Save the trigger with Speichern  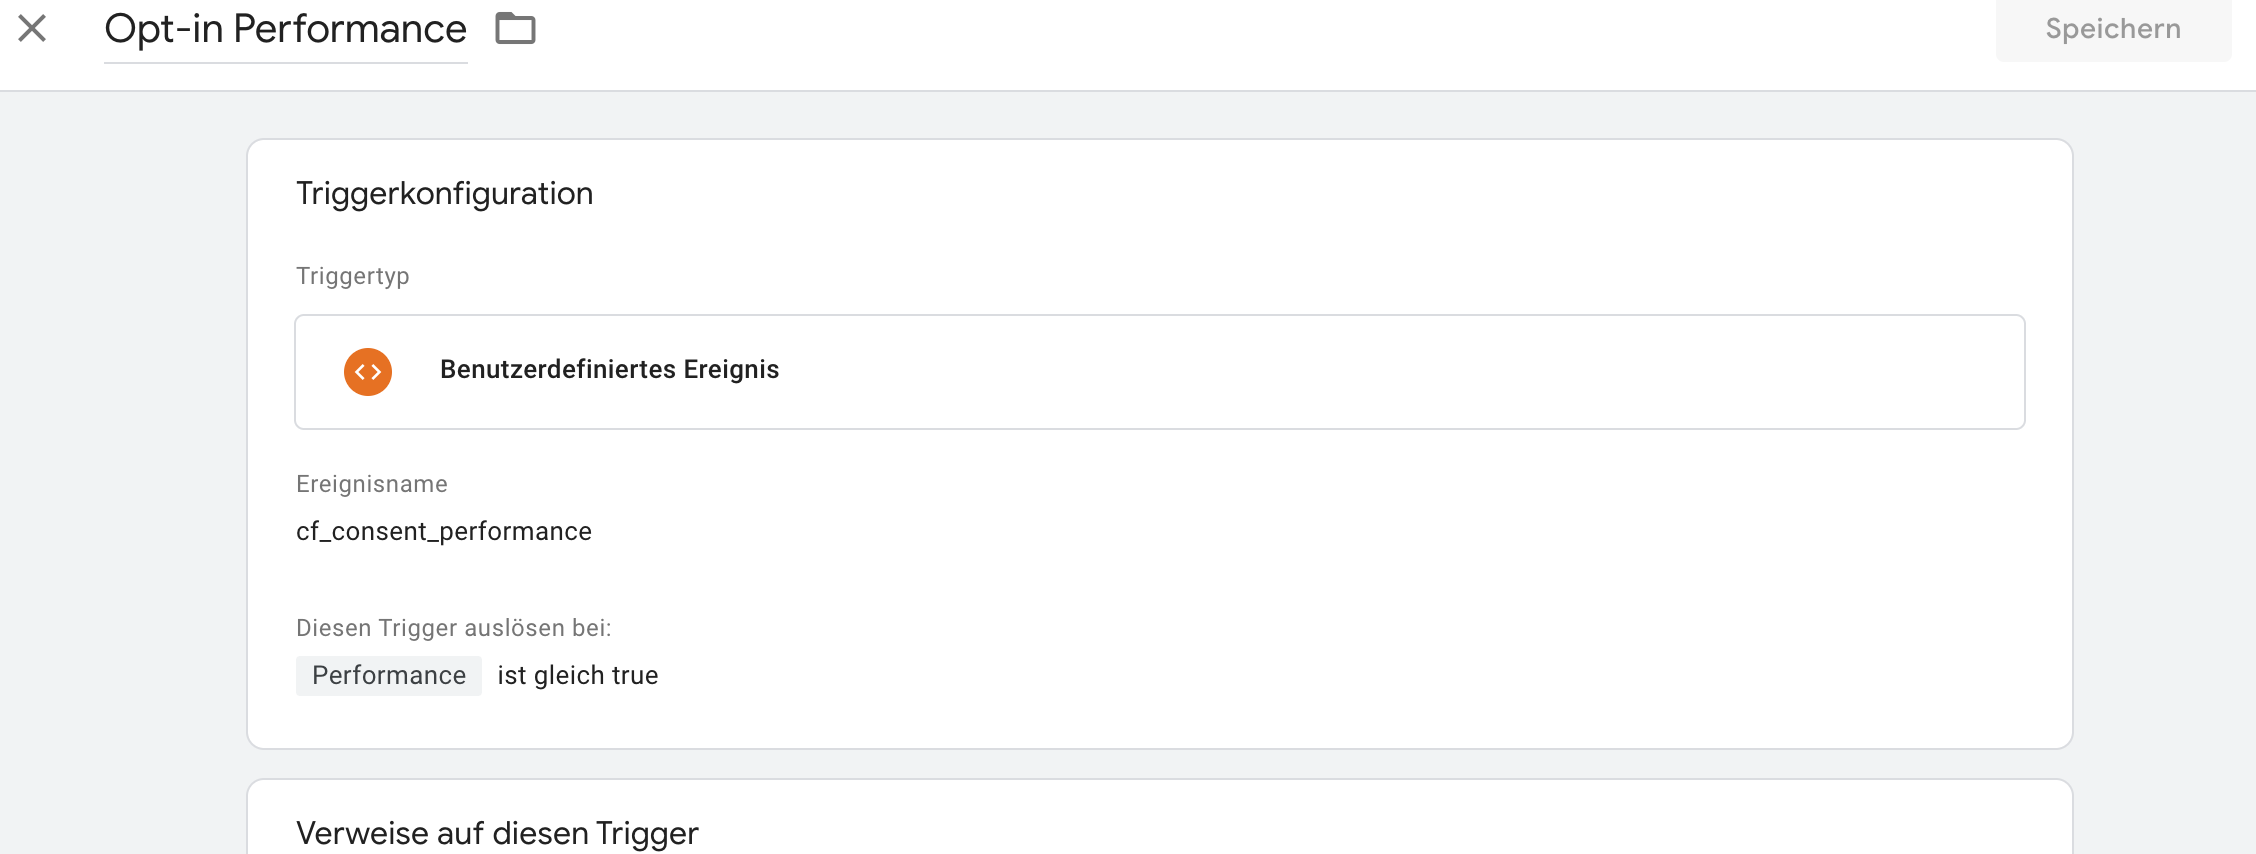(2113, 29)
